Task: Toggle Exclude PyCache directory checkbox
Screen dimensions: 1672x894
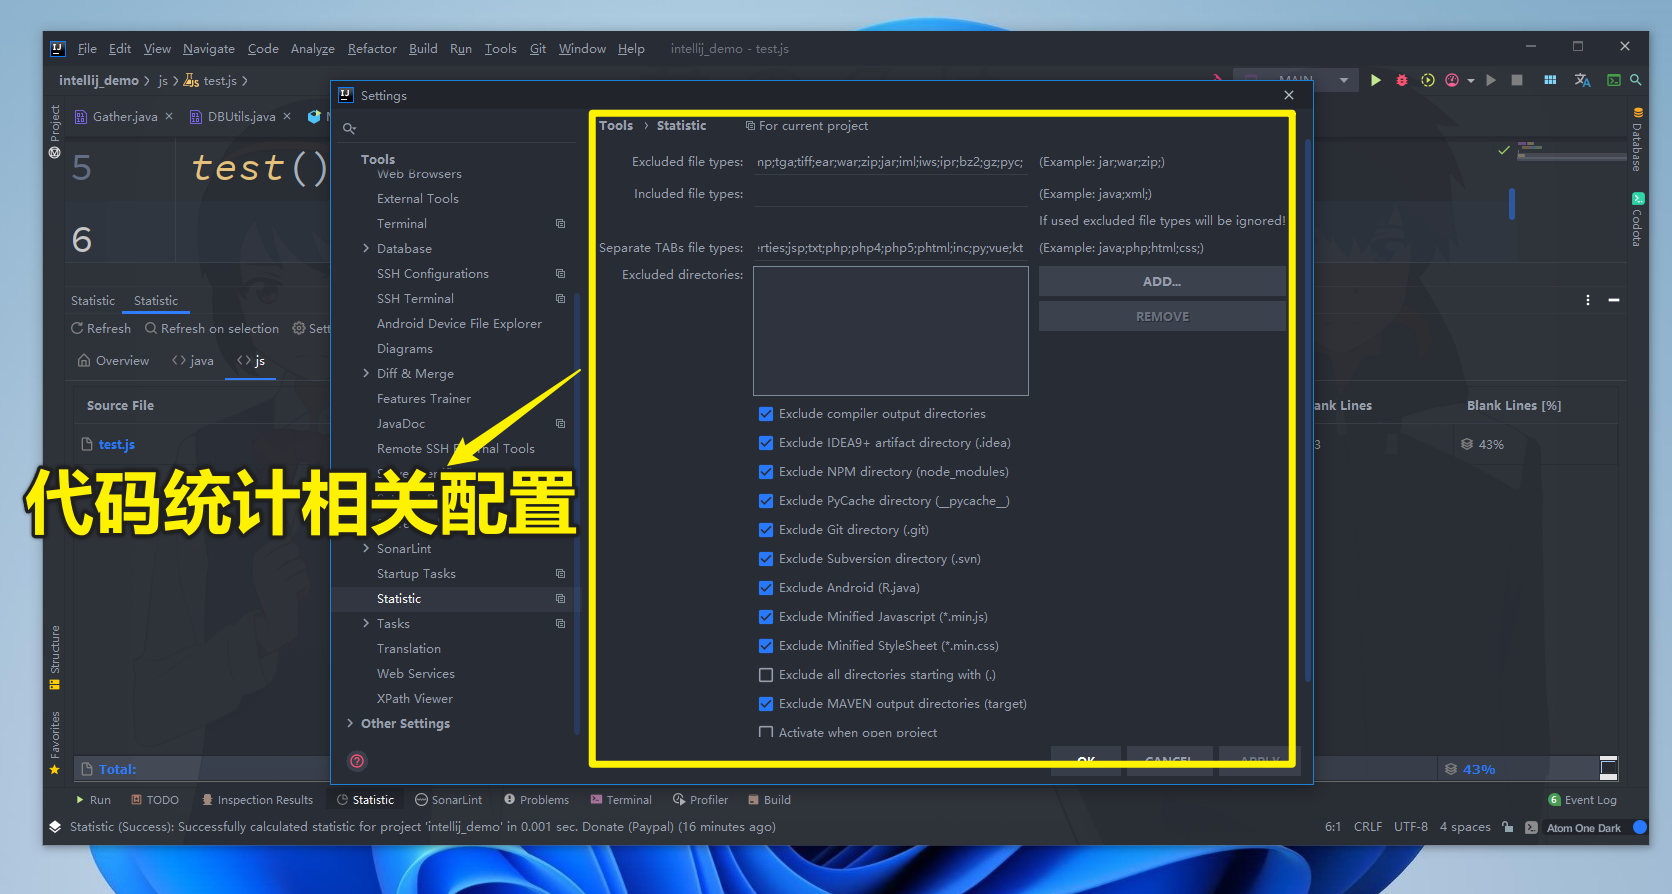Action: click(766, 501)
